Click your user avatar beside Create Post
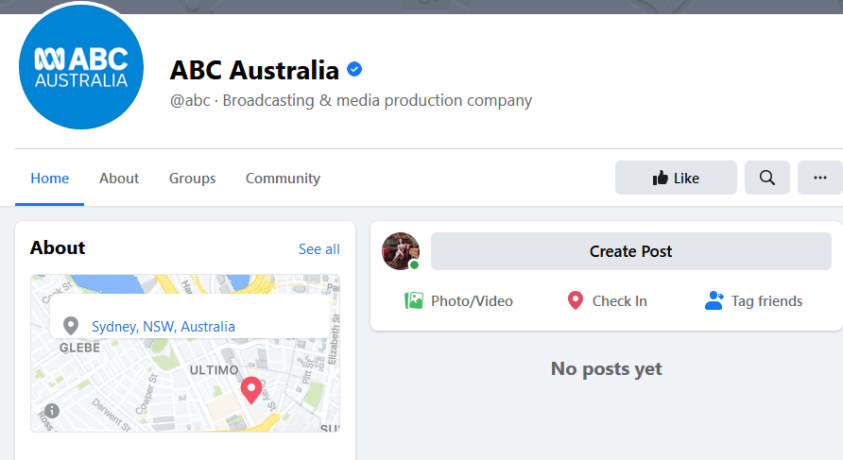The width and height of the screenshot is (843, 460). [401, 251]
